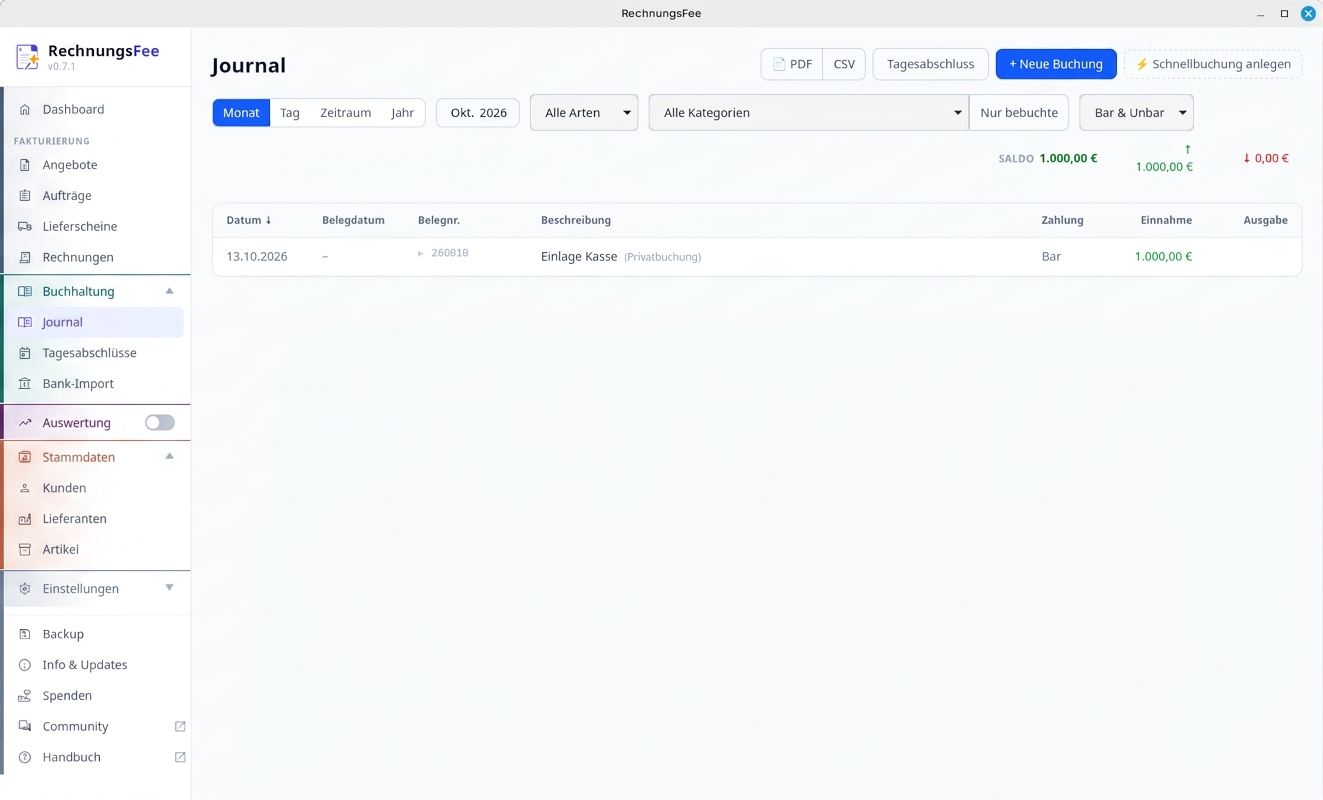
Task: Collapse the Buchhaltung section arrow
Action: pyautogui.click(x=169, y=291)
